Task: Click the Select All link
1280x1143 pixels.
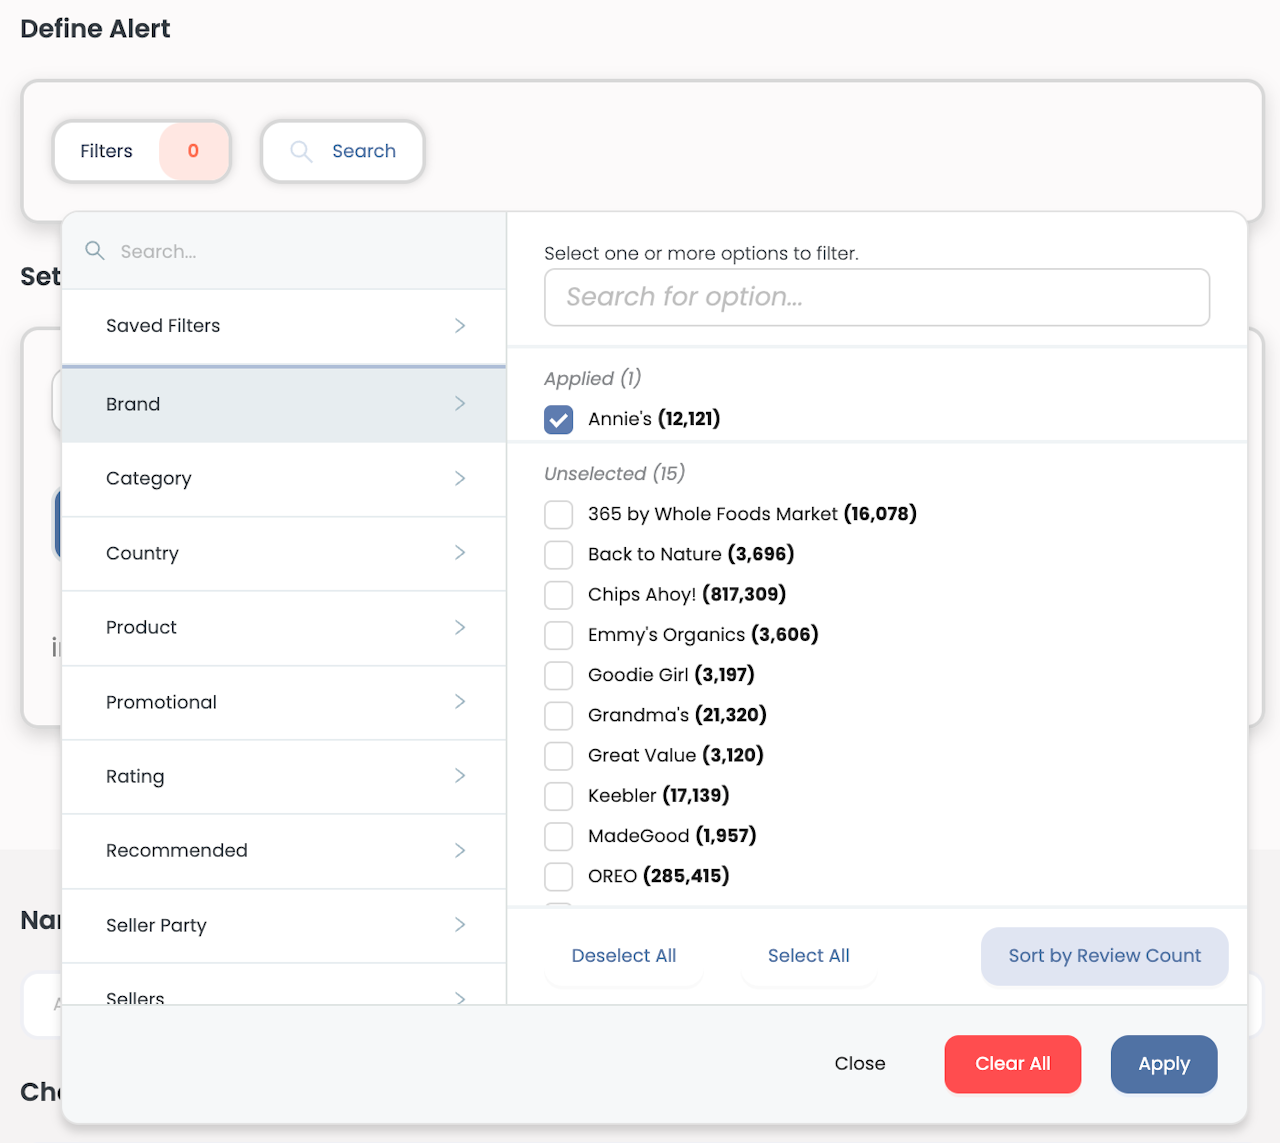Action: tap(808, 956)
